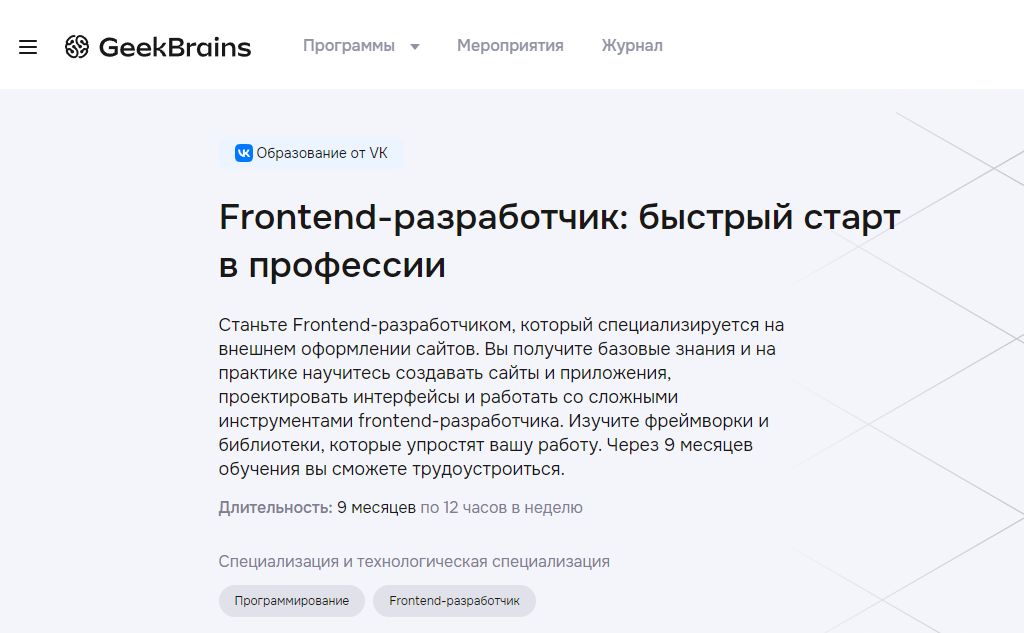
Task: Click the 9 месяцев duration value
Action: [x=376, y=508]
